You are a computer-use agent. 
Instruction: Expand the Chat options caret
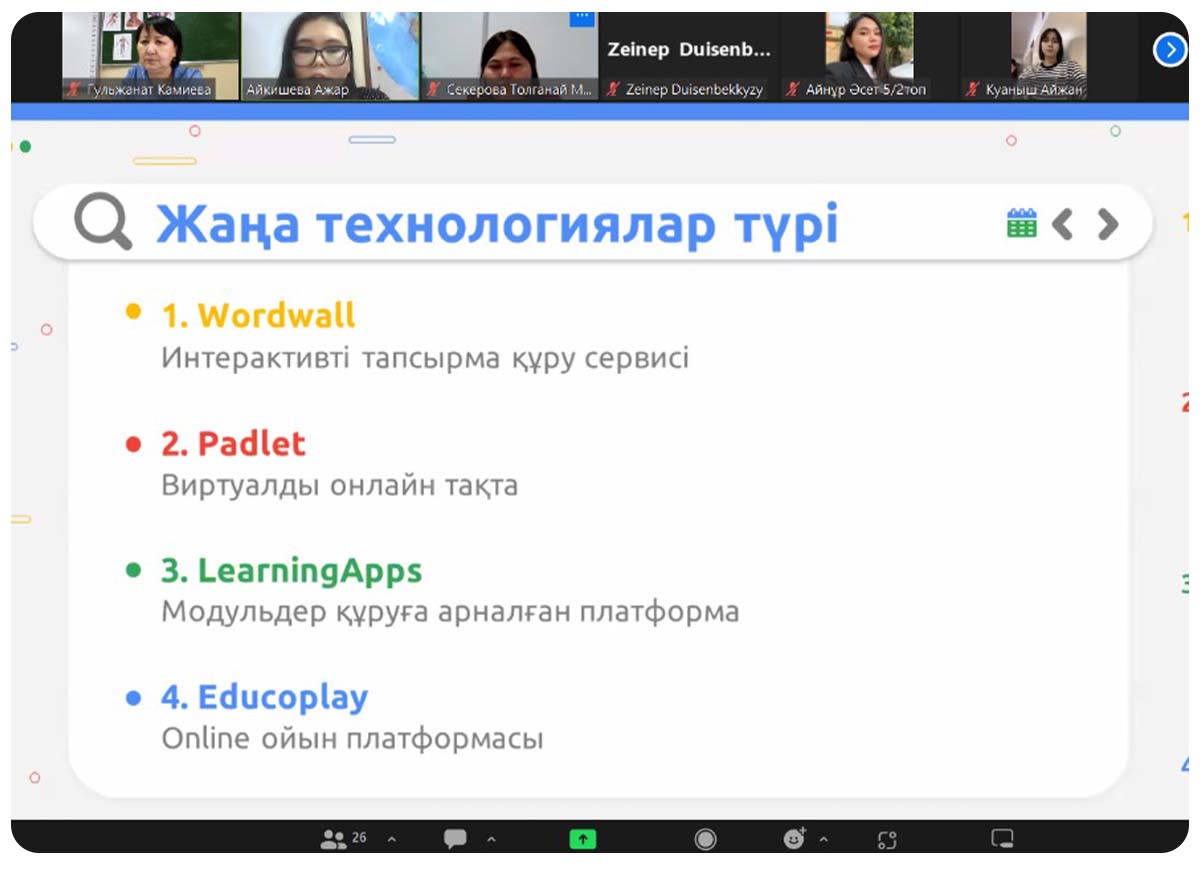click(x=491, y=839)
